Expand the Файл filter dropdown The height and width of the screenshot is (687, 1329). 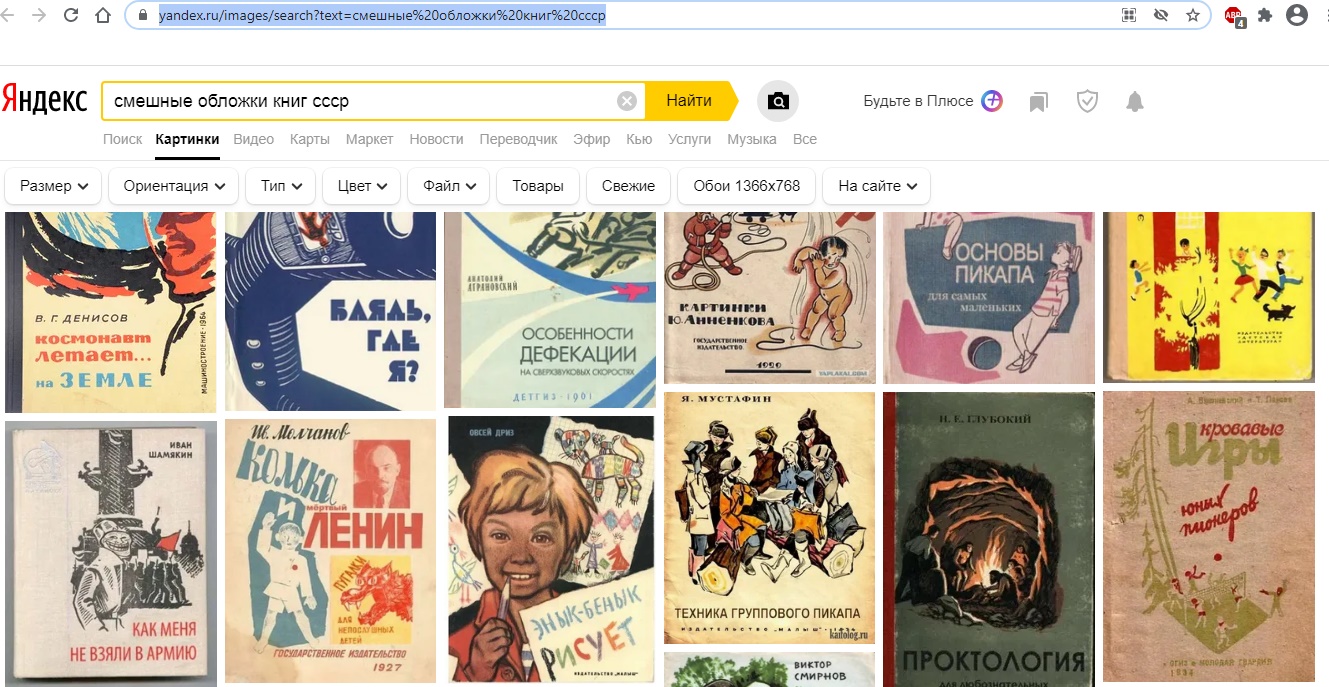click(449, 186)
